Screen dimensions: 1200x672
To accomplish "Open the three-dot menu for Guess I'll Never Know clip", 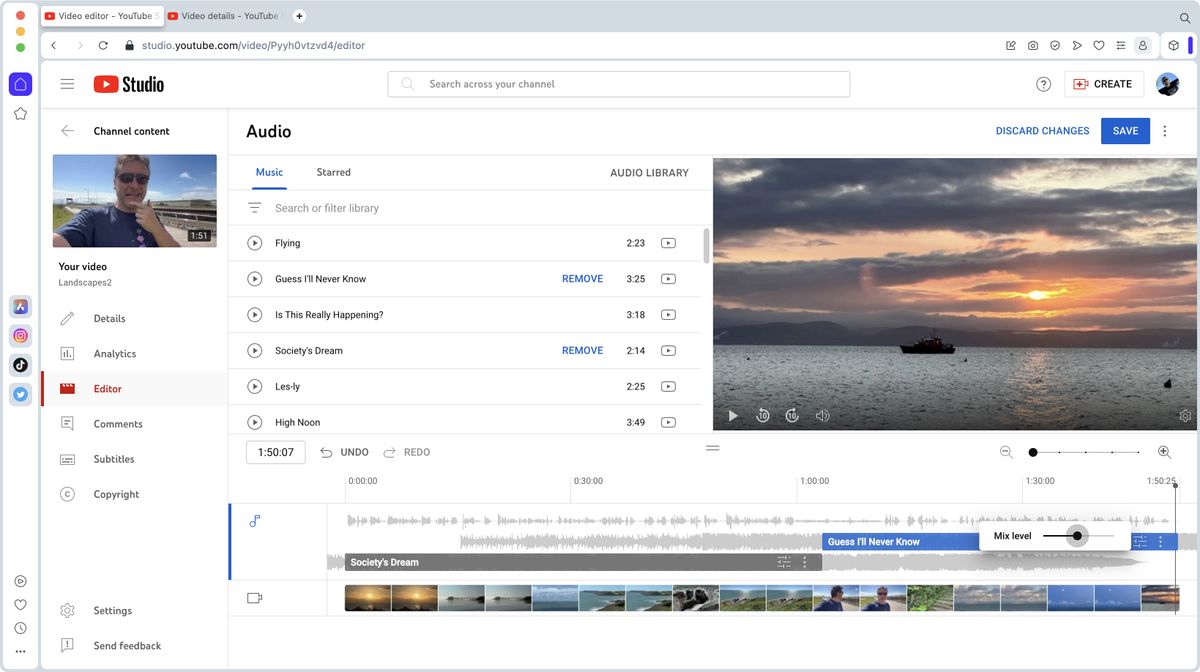I will [1159, 541].
